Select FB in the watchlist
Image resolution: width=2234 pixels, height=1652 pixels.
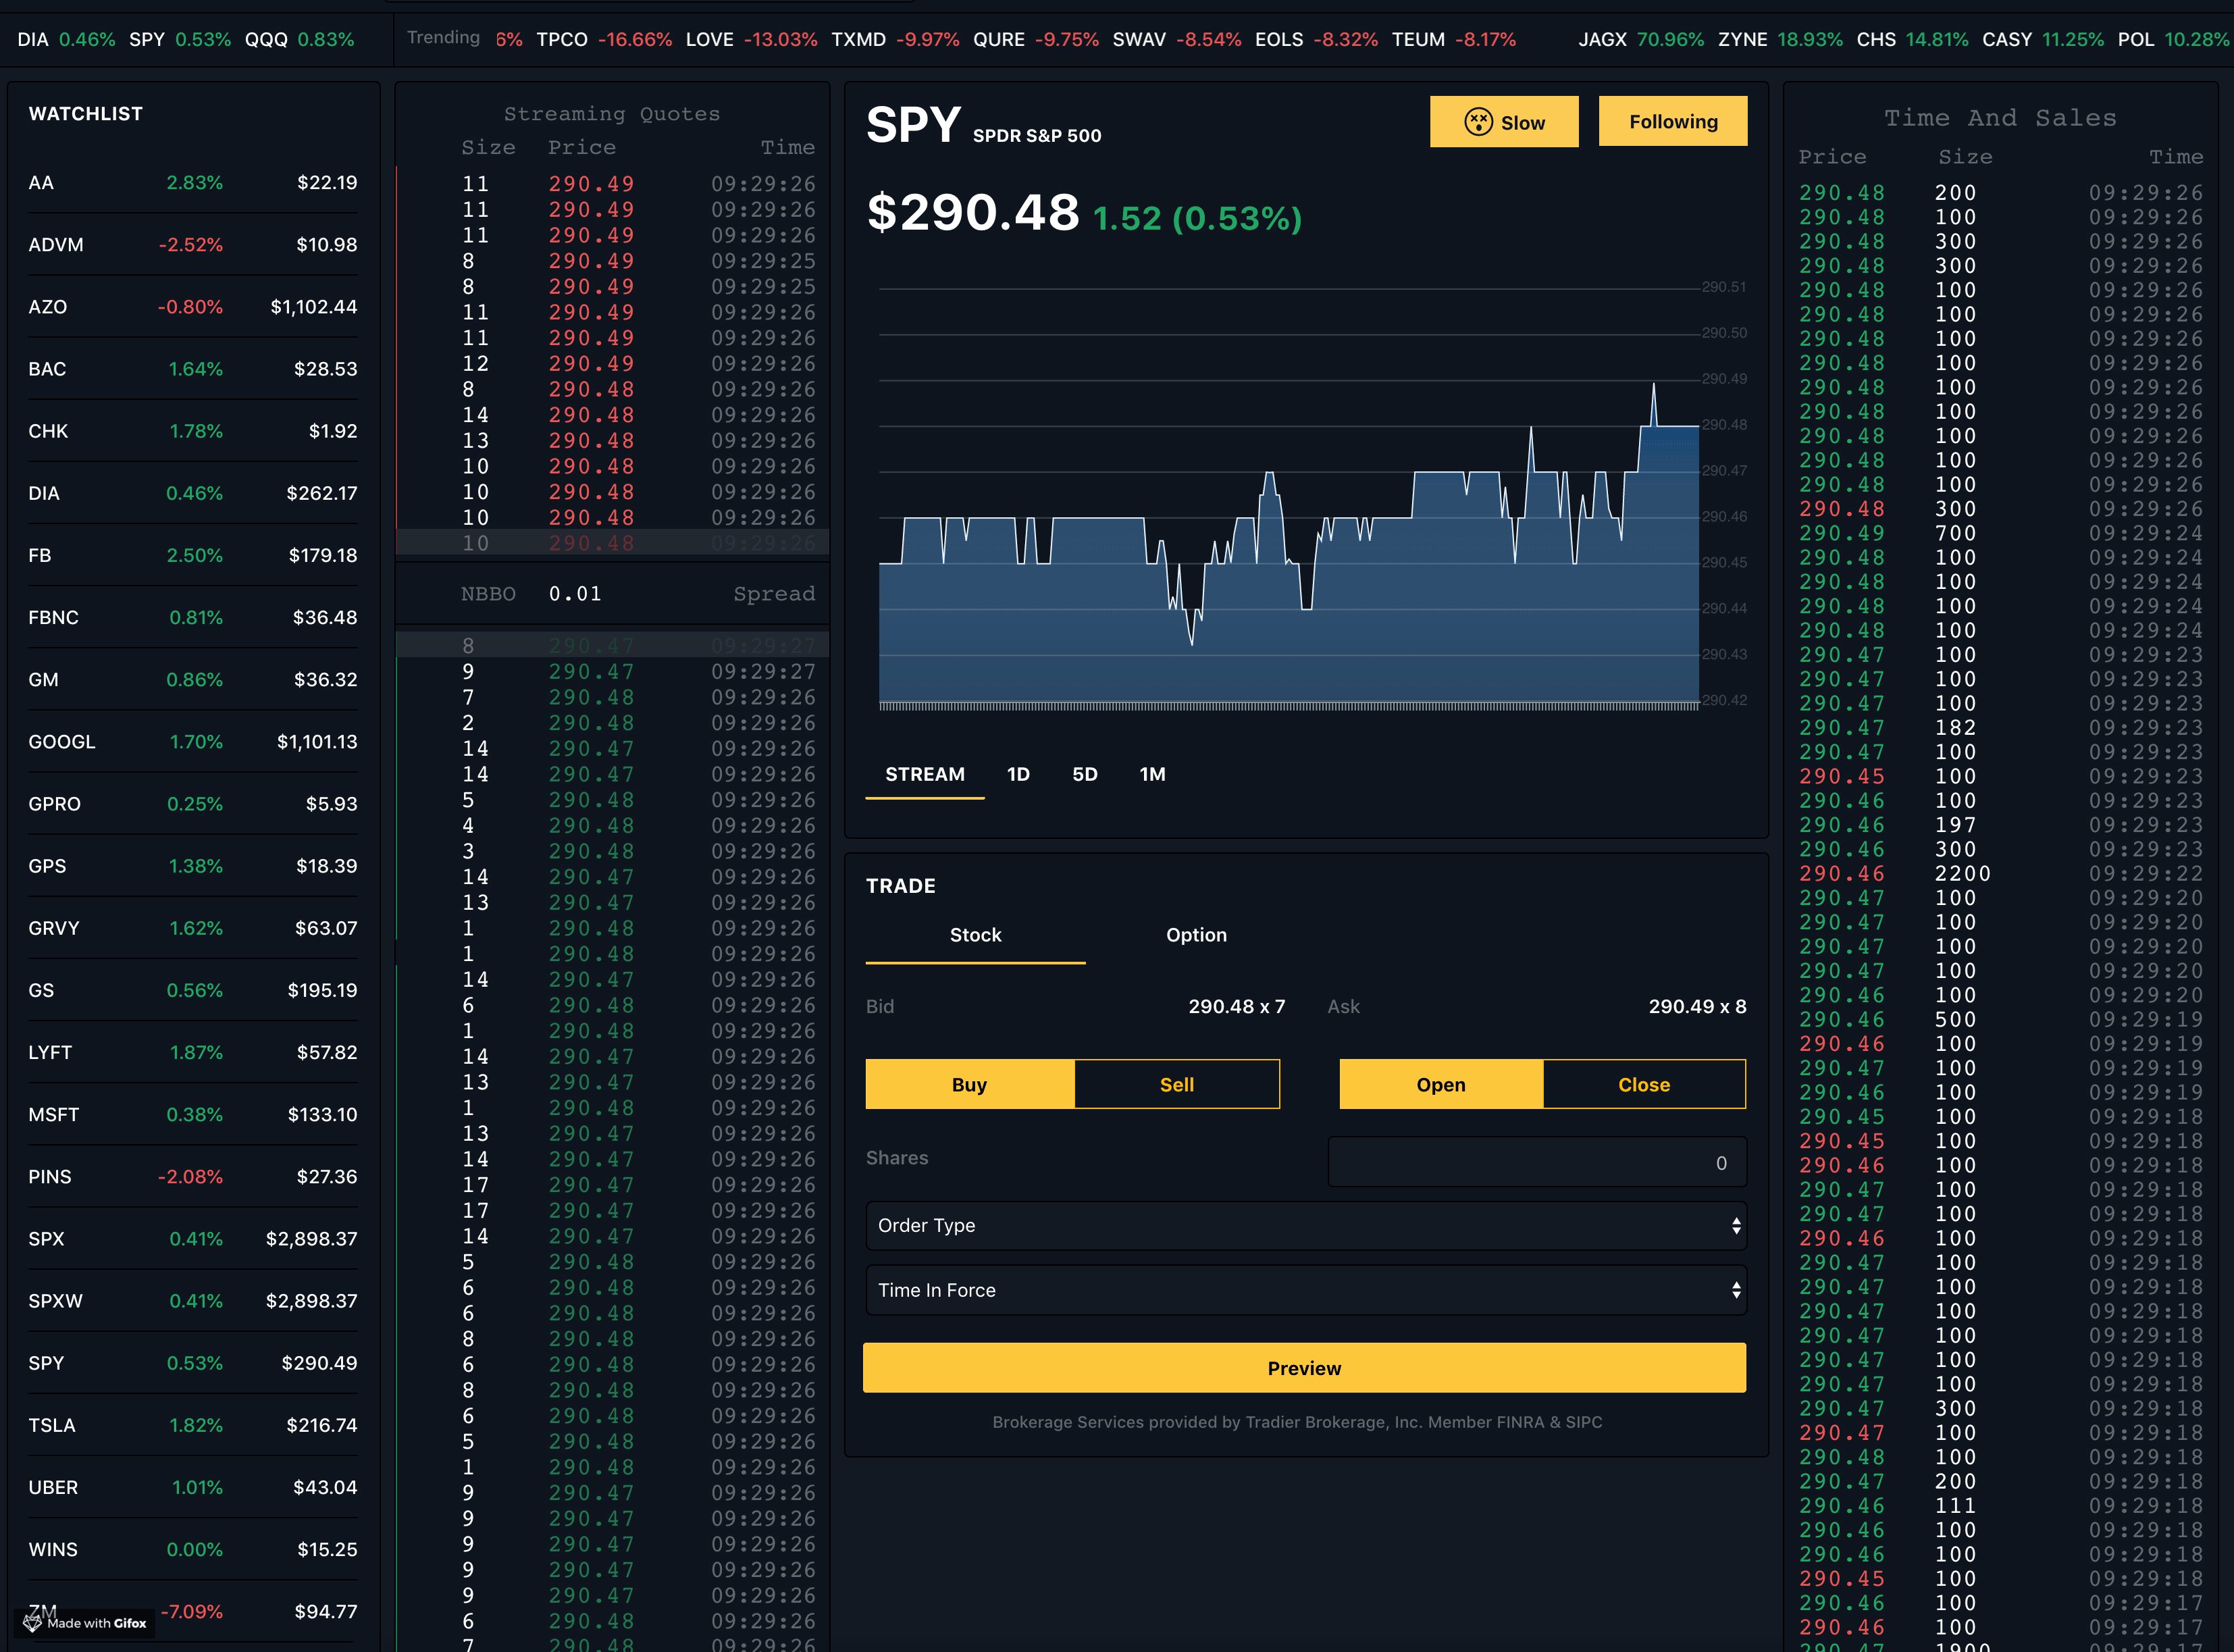pyautogui.click(x=193, y=555)
